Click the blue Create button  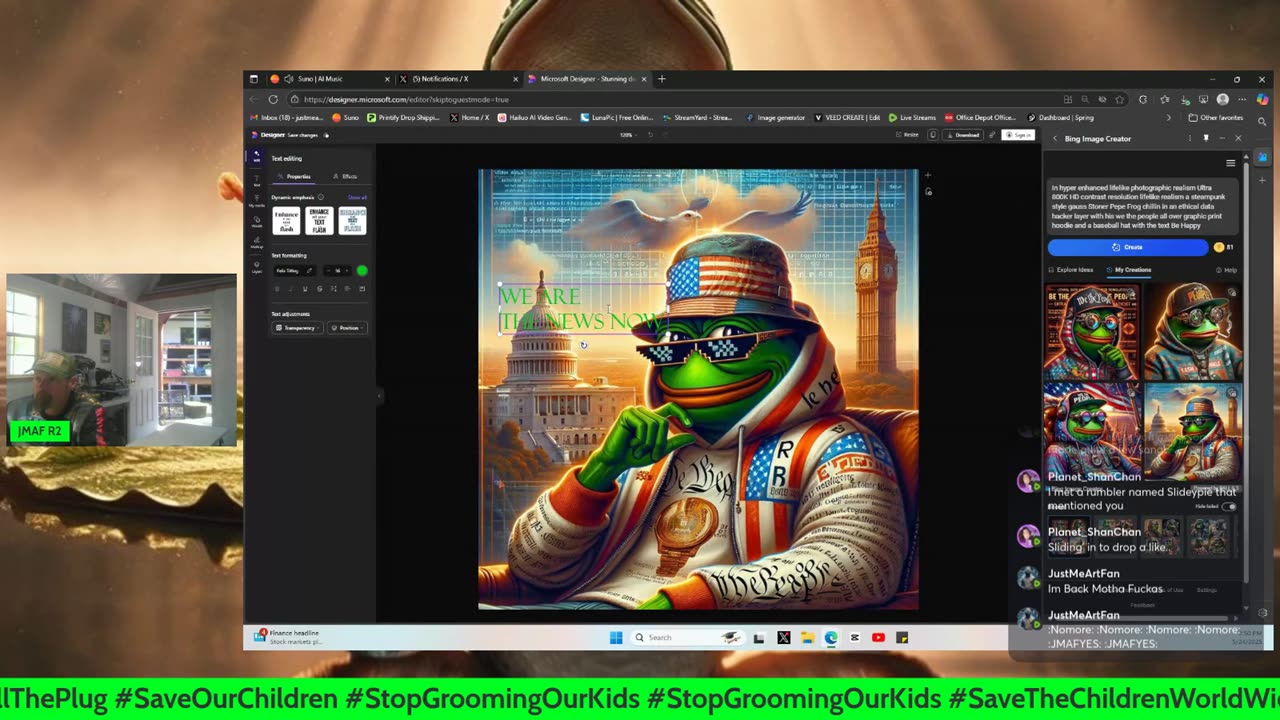pyautogui.click(x=1127, y=247)
